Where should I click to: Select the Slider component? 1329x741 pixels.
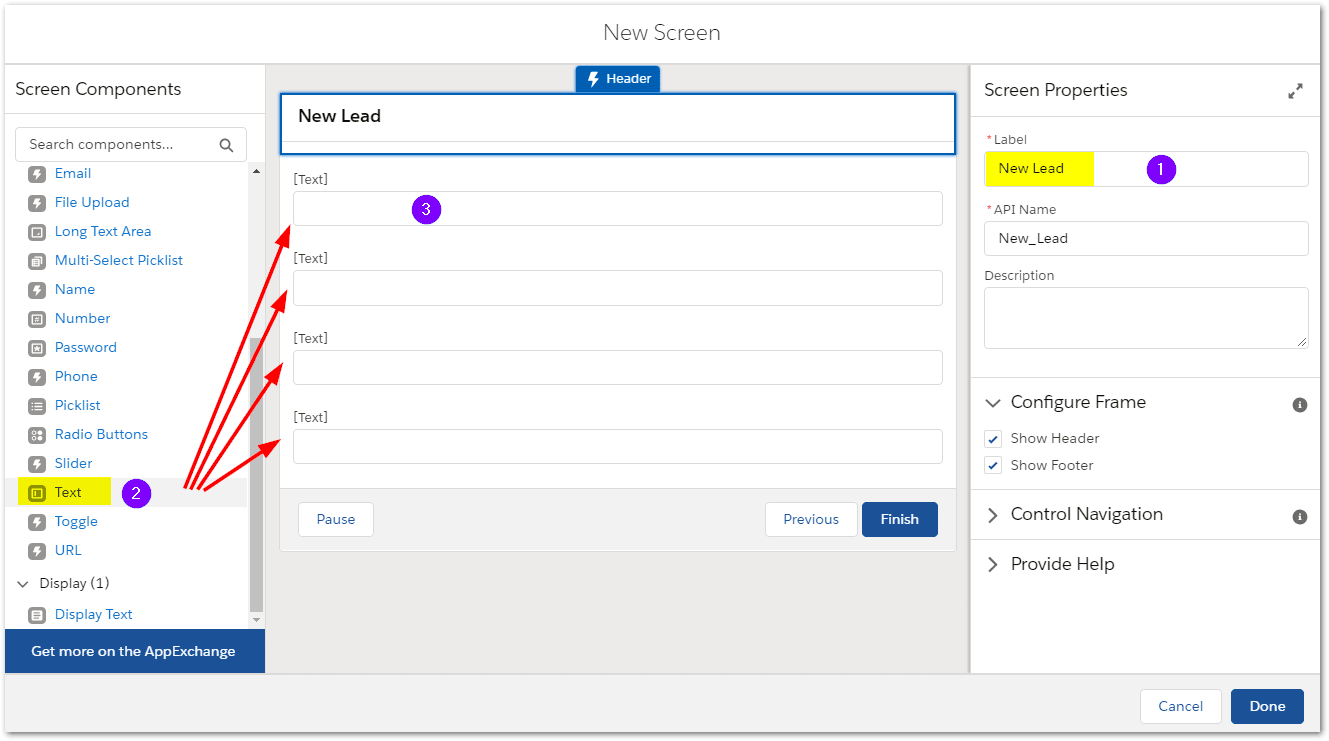[x=73, y=464]
